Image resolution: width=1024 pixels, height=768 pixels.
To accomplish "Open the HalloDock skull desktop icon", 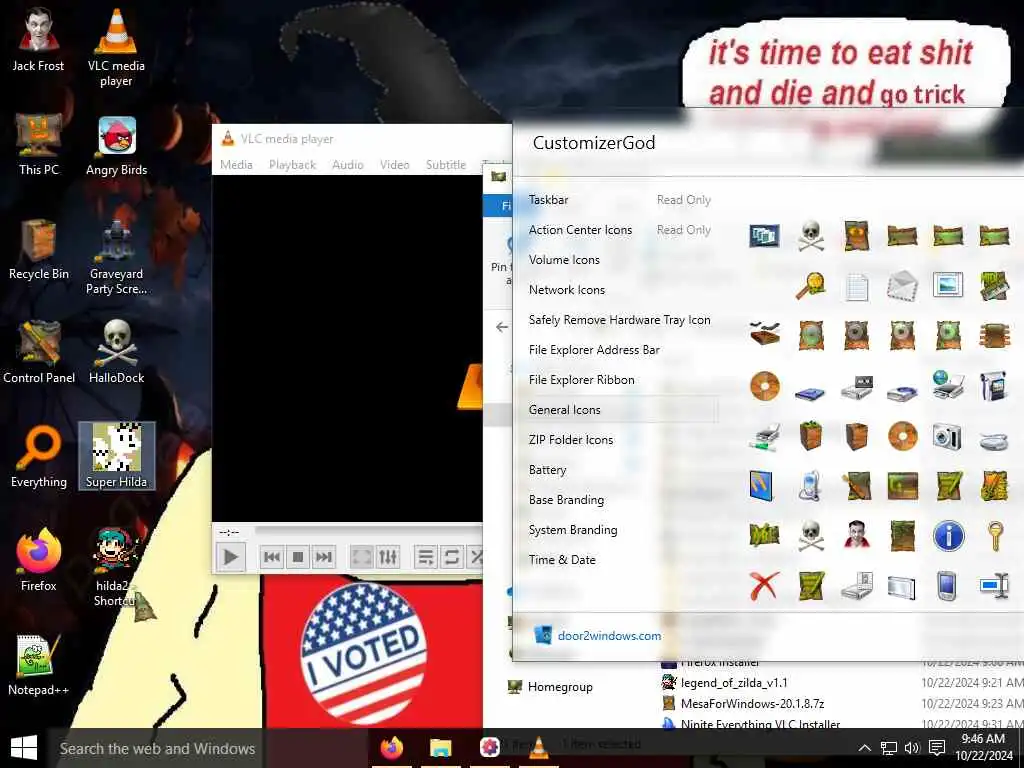I will pyautogui.click(x=117, y=351).
